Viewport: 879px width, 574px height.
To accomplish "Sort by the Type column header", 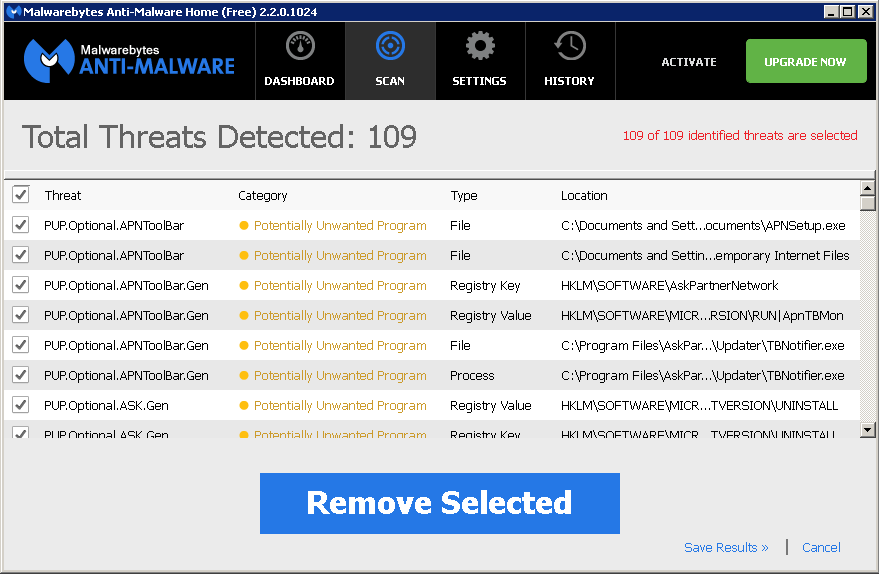I will (x=464, y=196).
